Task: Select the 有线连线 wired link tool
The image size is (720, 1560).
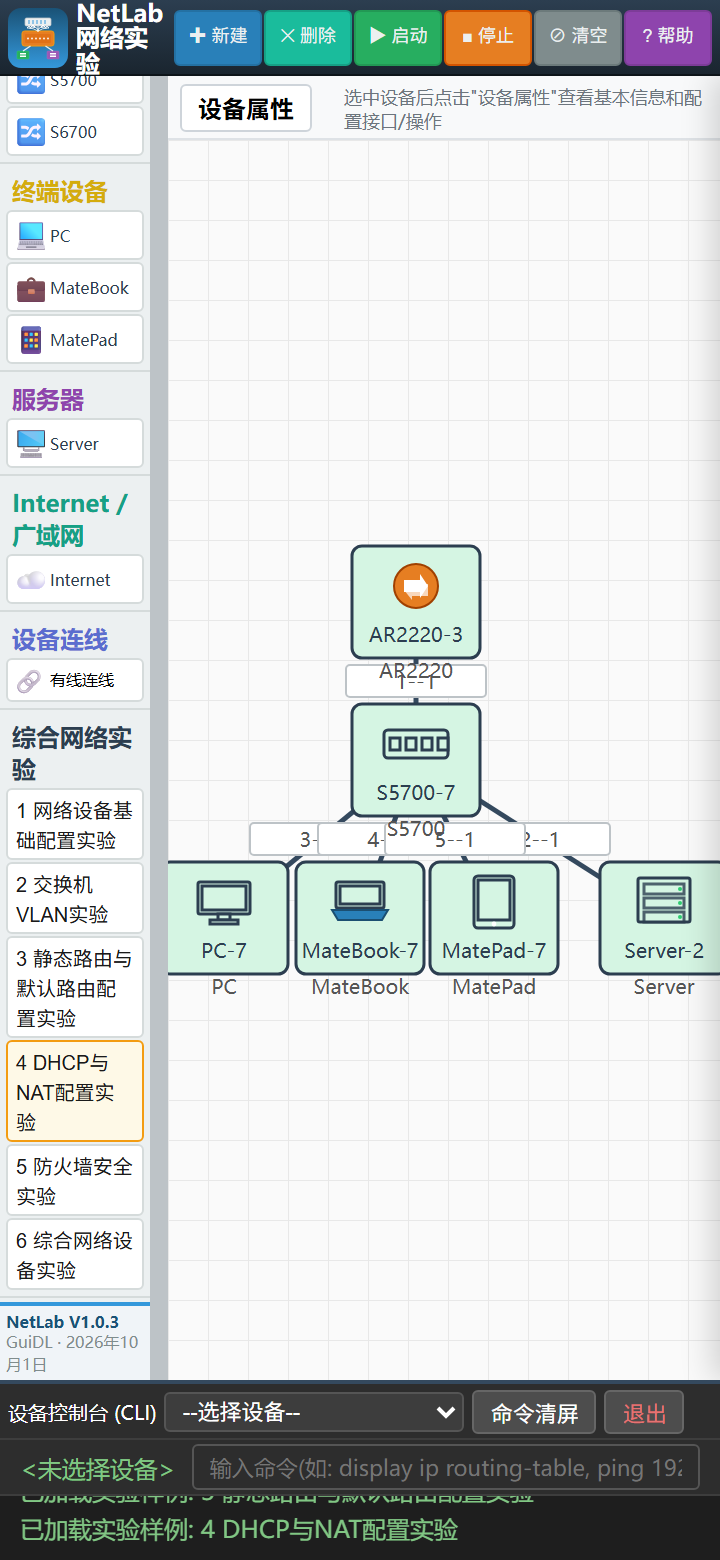Action: [x=75, y=680]
